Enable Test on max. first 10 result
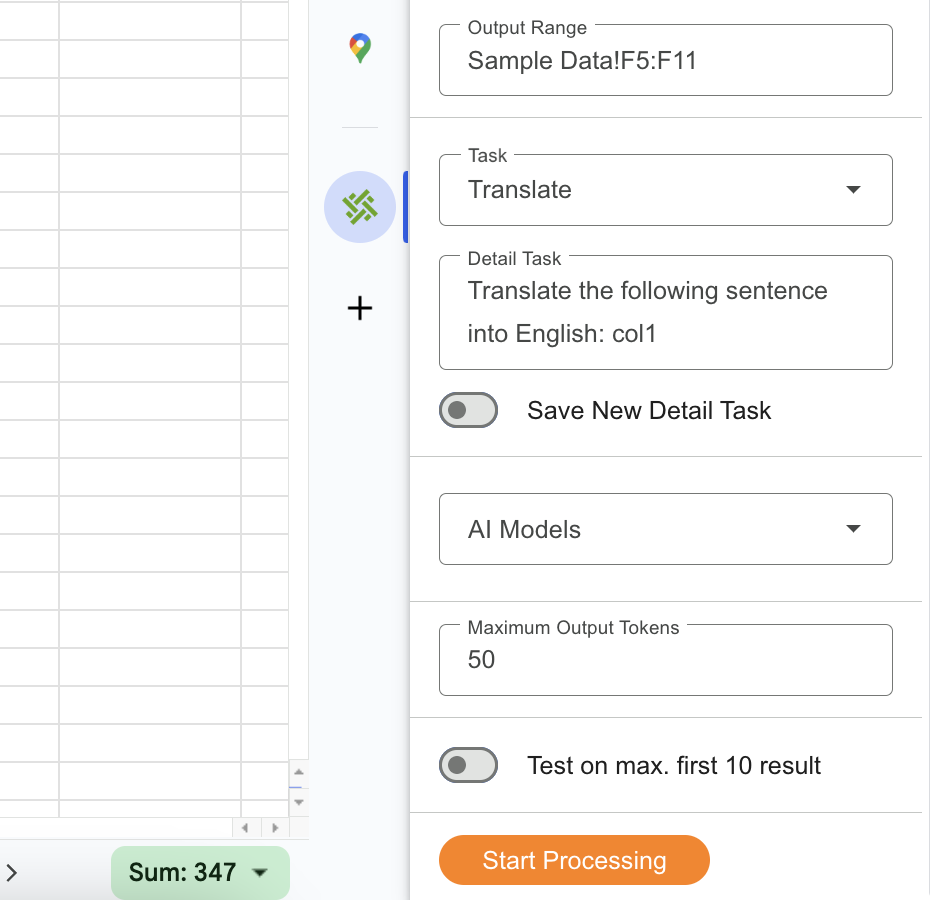Viewport: 930px width, 900px height. [468, 765]
